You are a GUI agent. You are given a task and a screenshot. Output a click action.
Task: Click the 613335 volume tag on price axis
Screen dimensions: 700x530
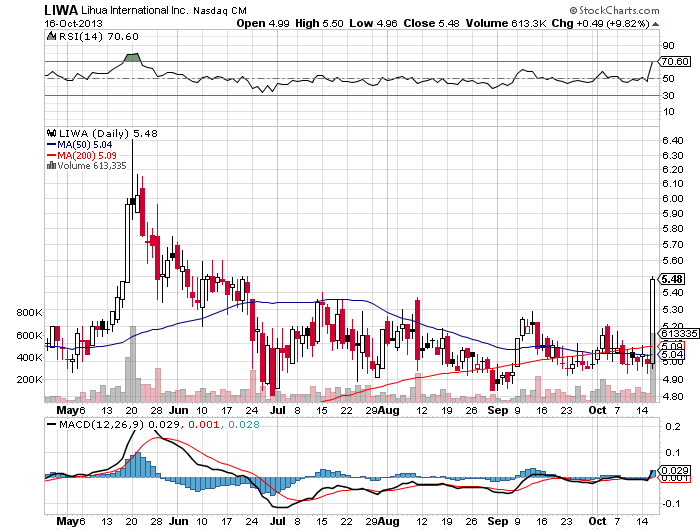tap(679, 333)
